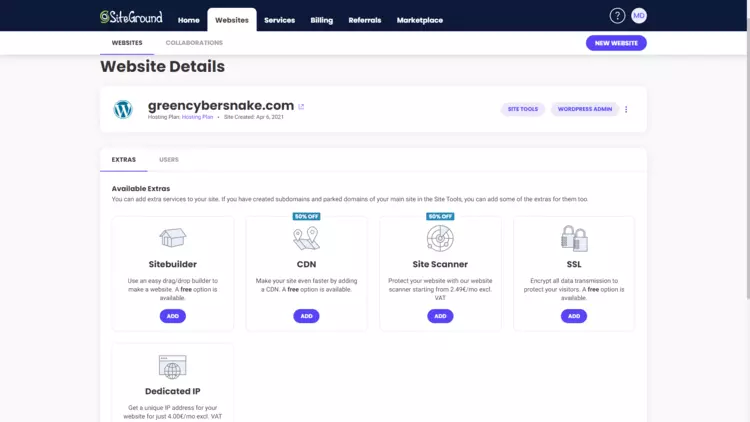
Task: Open SITE TOOLS for the website
Action: point(522,109)
